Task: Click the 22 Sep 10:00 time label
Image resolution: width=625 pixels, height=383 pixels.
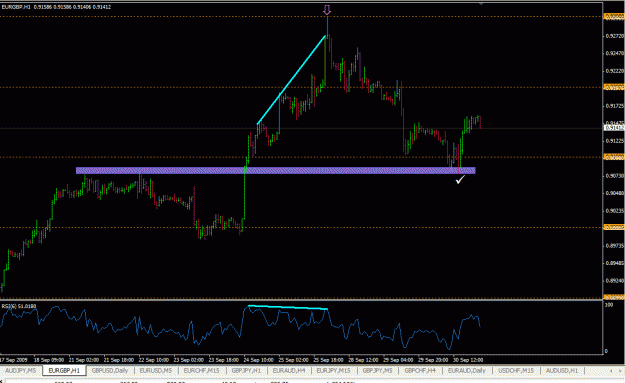Action: tap(153, 360)
